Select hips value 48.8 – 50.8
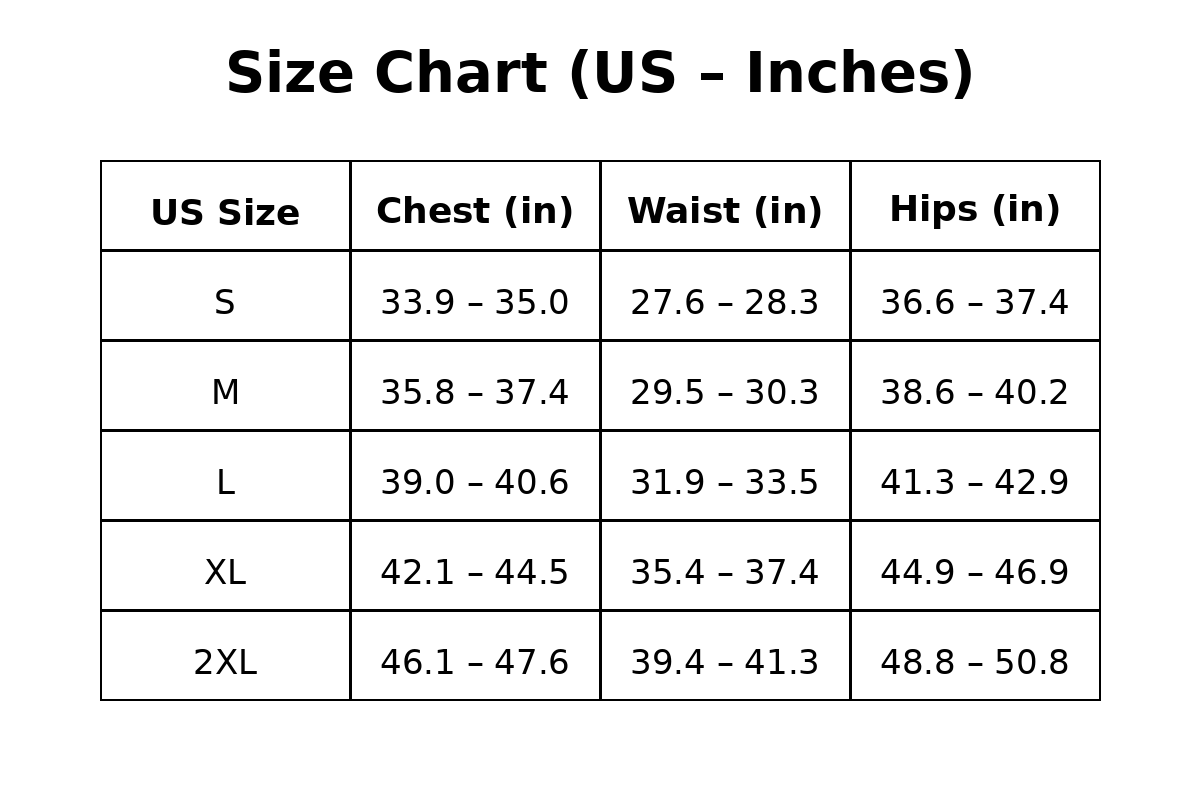This screenshot has height=792, width=1200. tap(975, 663)
